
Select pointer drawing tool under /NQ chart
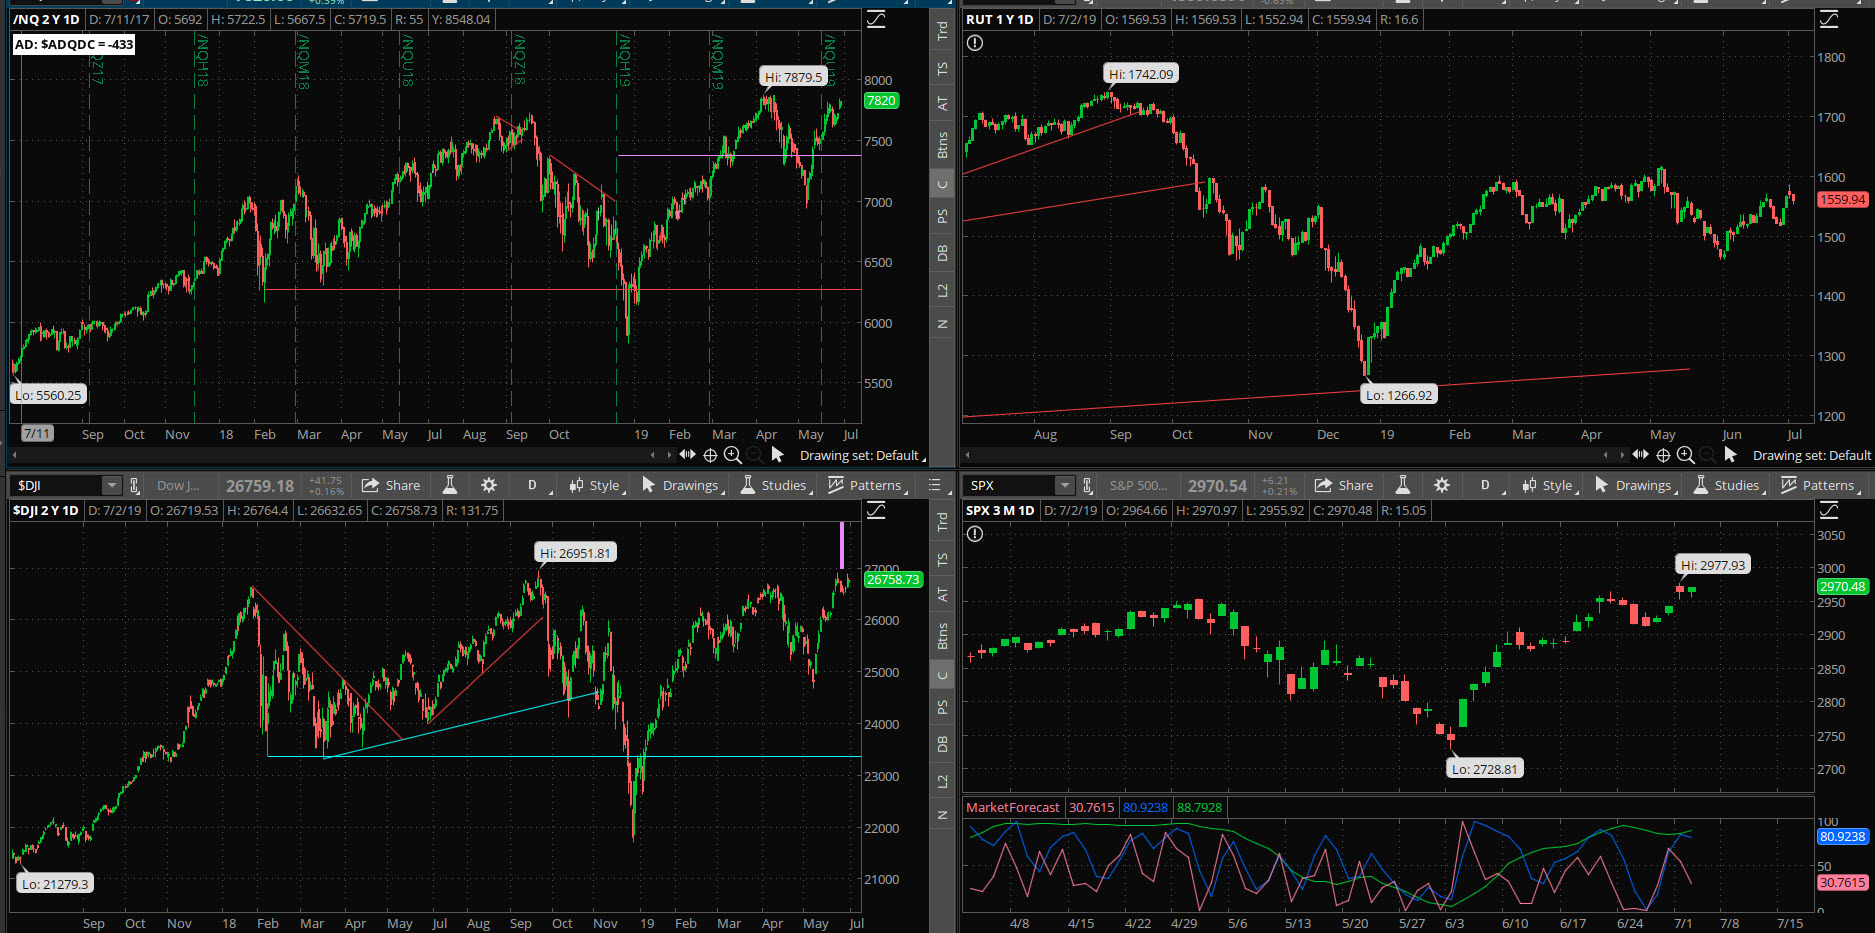pyautogui.click(x=777, y=455)
